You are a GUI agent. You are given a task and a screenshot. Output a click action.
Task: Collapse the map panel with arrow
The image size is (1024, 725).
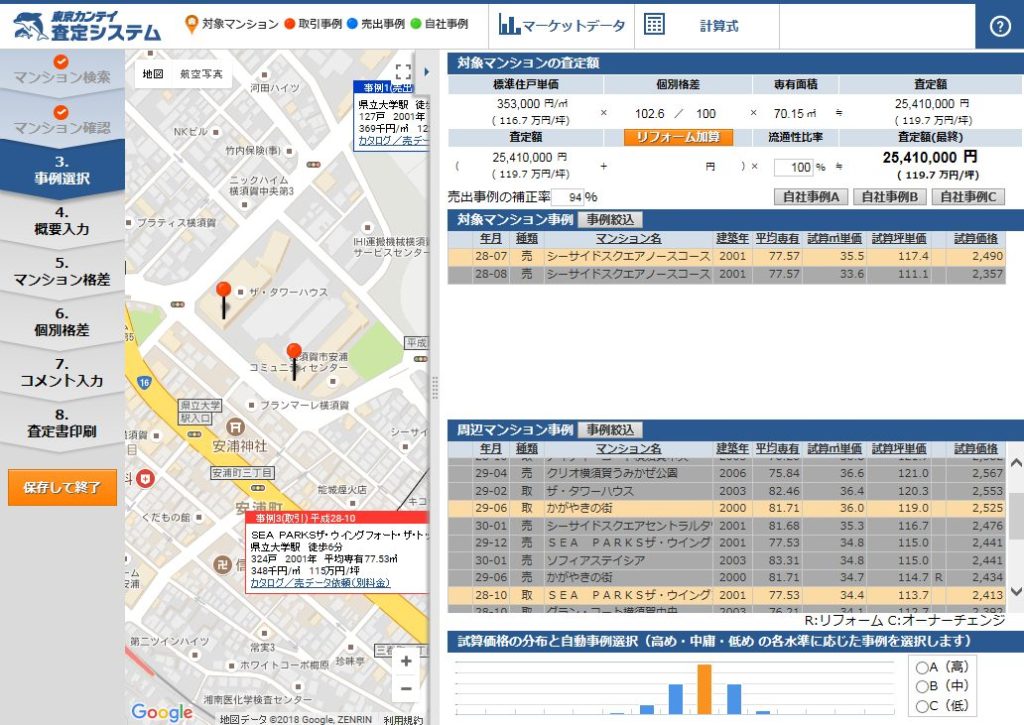click(428, 72)
